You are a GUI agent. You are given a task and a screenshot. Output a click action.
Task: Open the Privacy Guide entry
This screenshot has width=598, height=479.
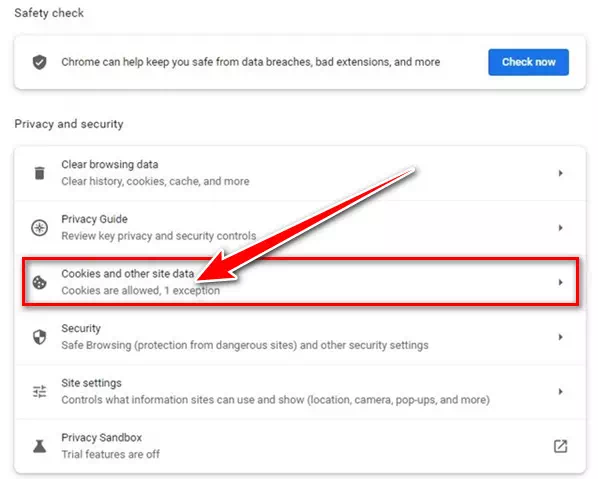click(x=300, y=228)
